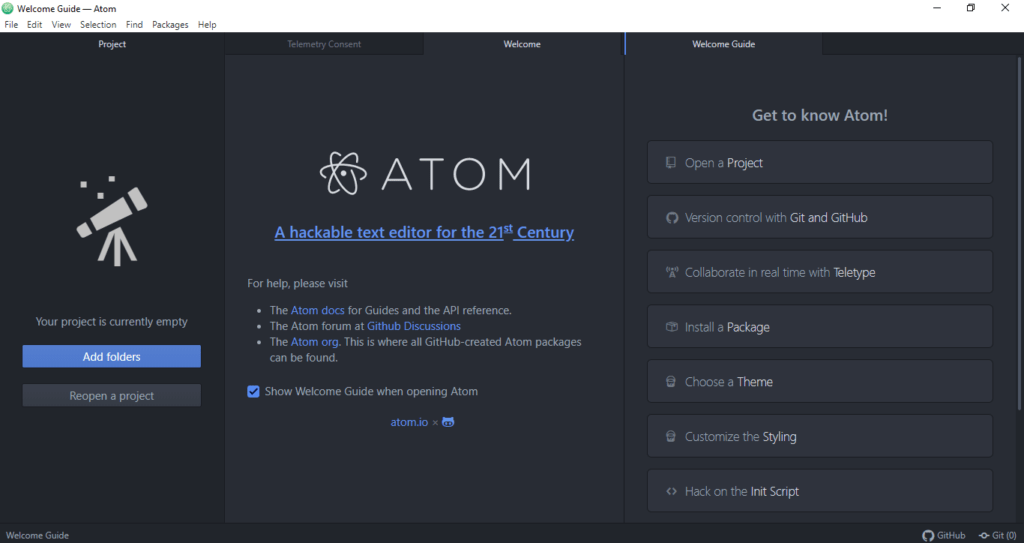
Task: Click the Reopen a project button
Action: pos(112,395)
